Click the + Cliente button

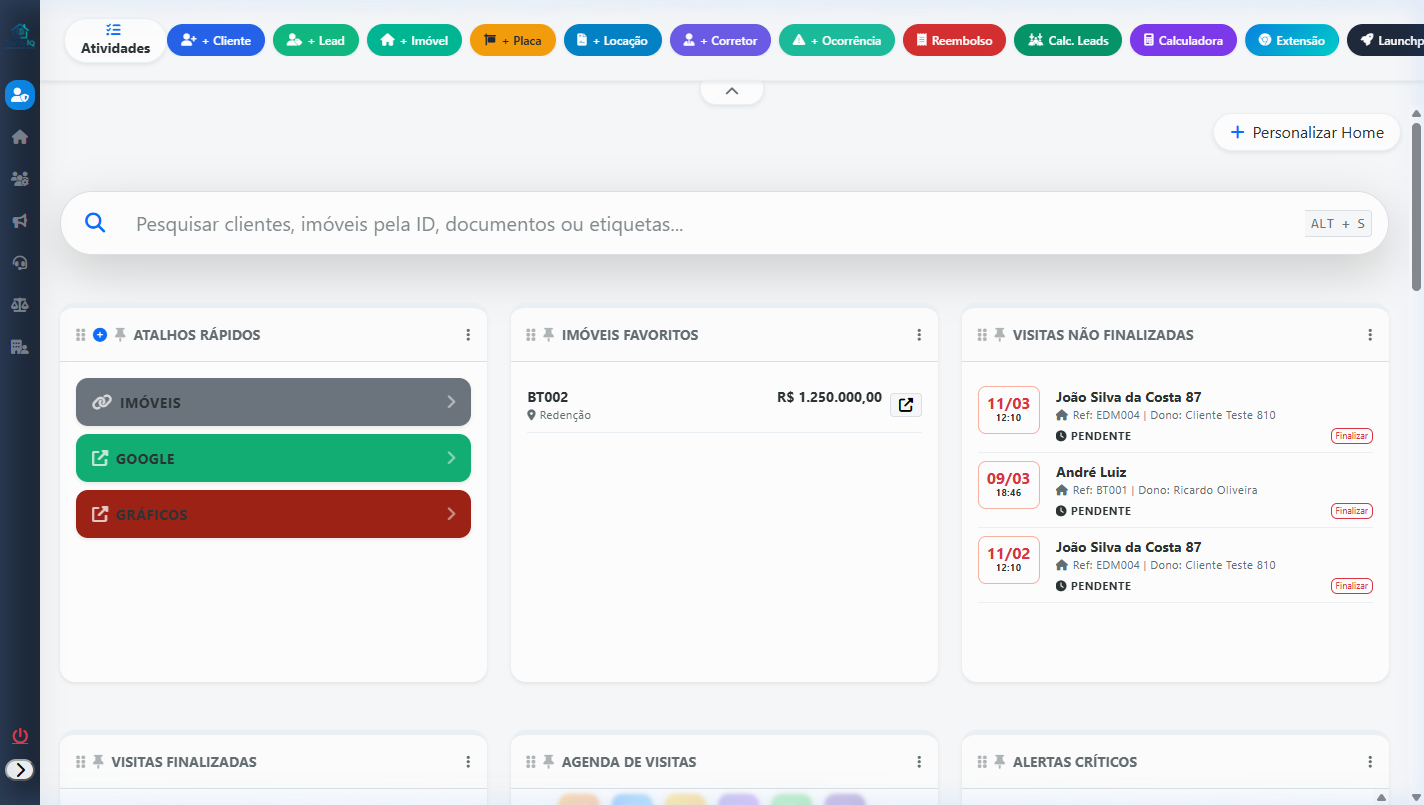coord(216,40)
